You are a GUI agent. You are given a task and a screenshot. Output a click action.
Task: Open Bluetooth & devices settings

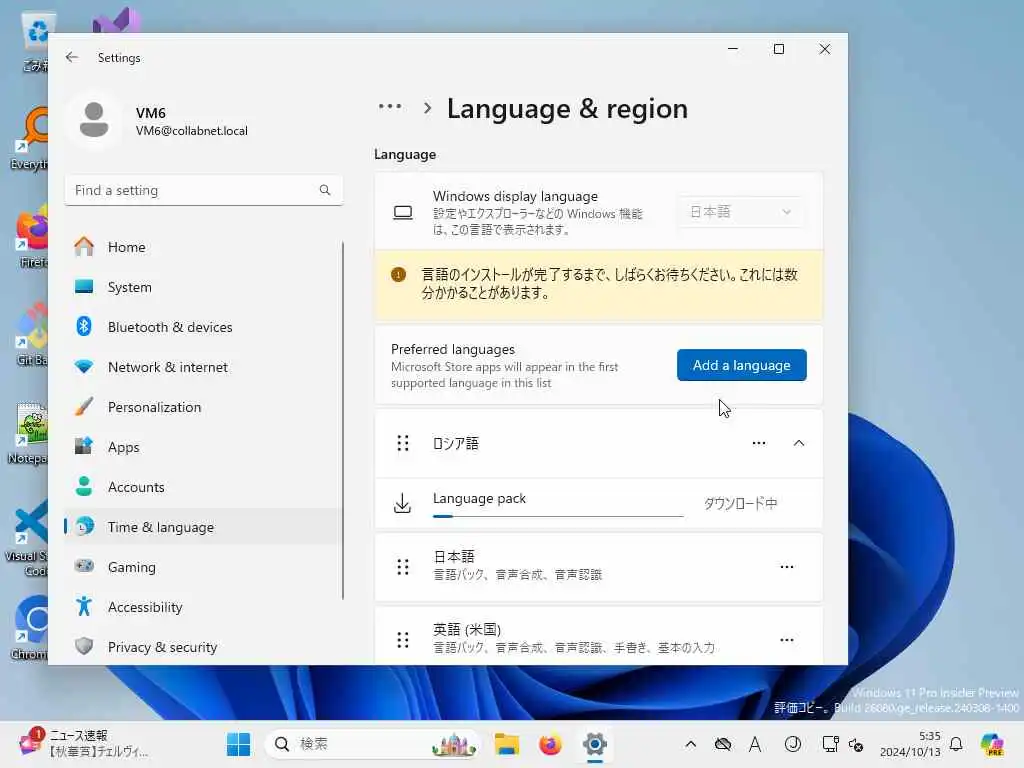pyautogui.click(x=203, y=327)
